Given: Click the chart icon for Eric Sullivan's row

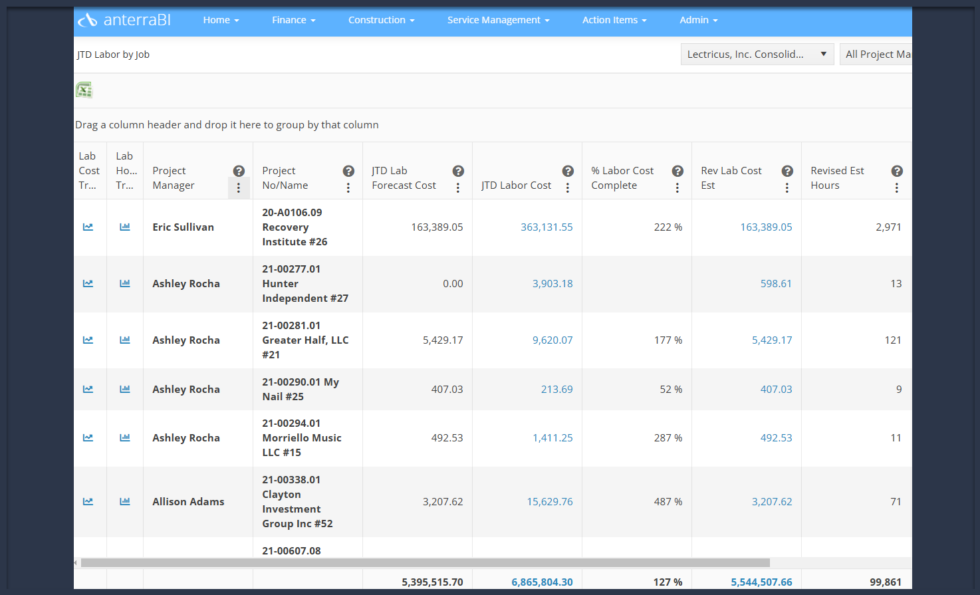Looking at the screenshot, I should (x=88, y=227).
